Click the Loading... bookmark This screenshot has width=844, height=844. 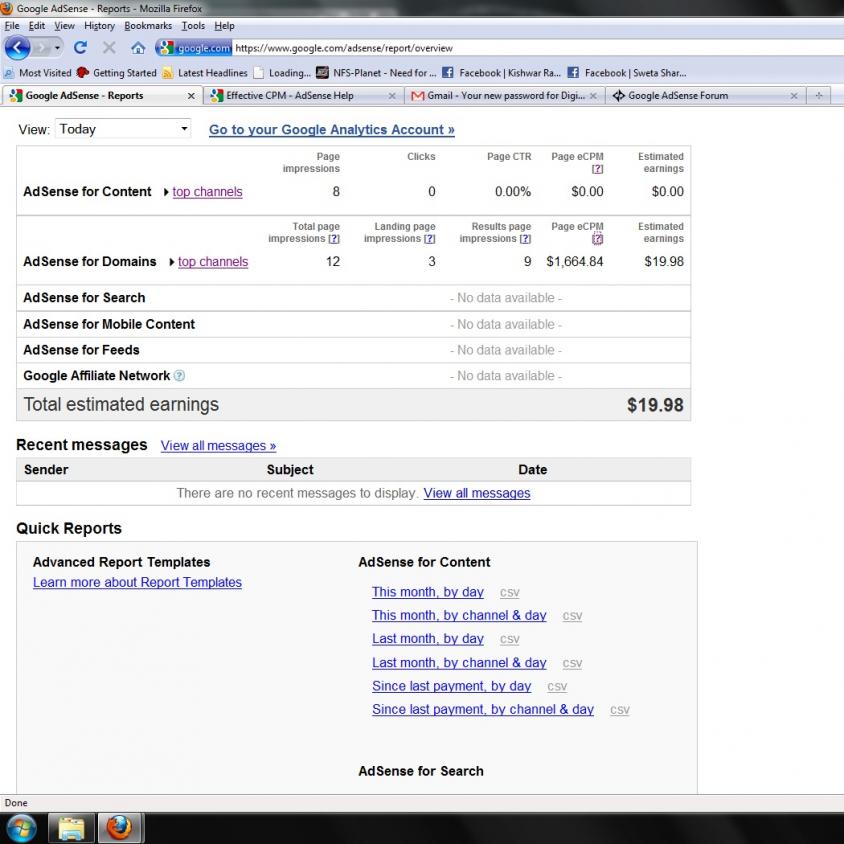283,73
